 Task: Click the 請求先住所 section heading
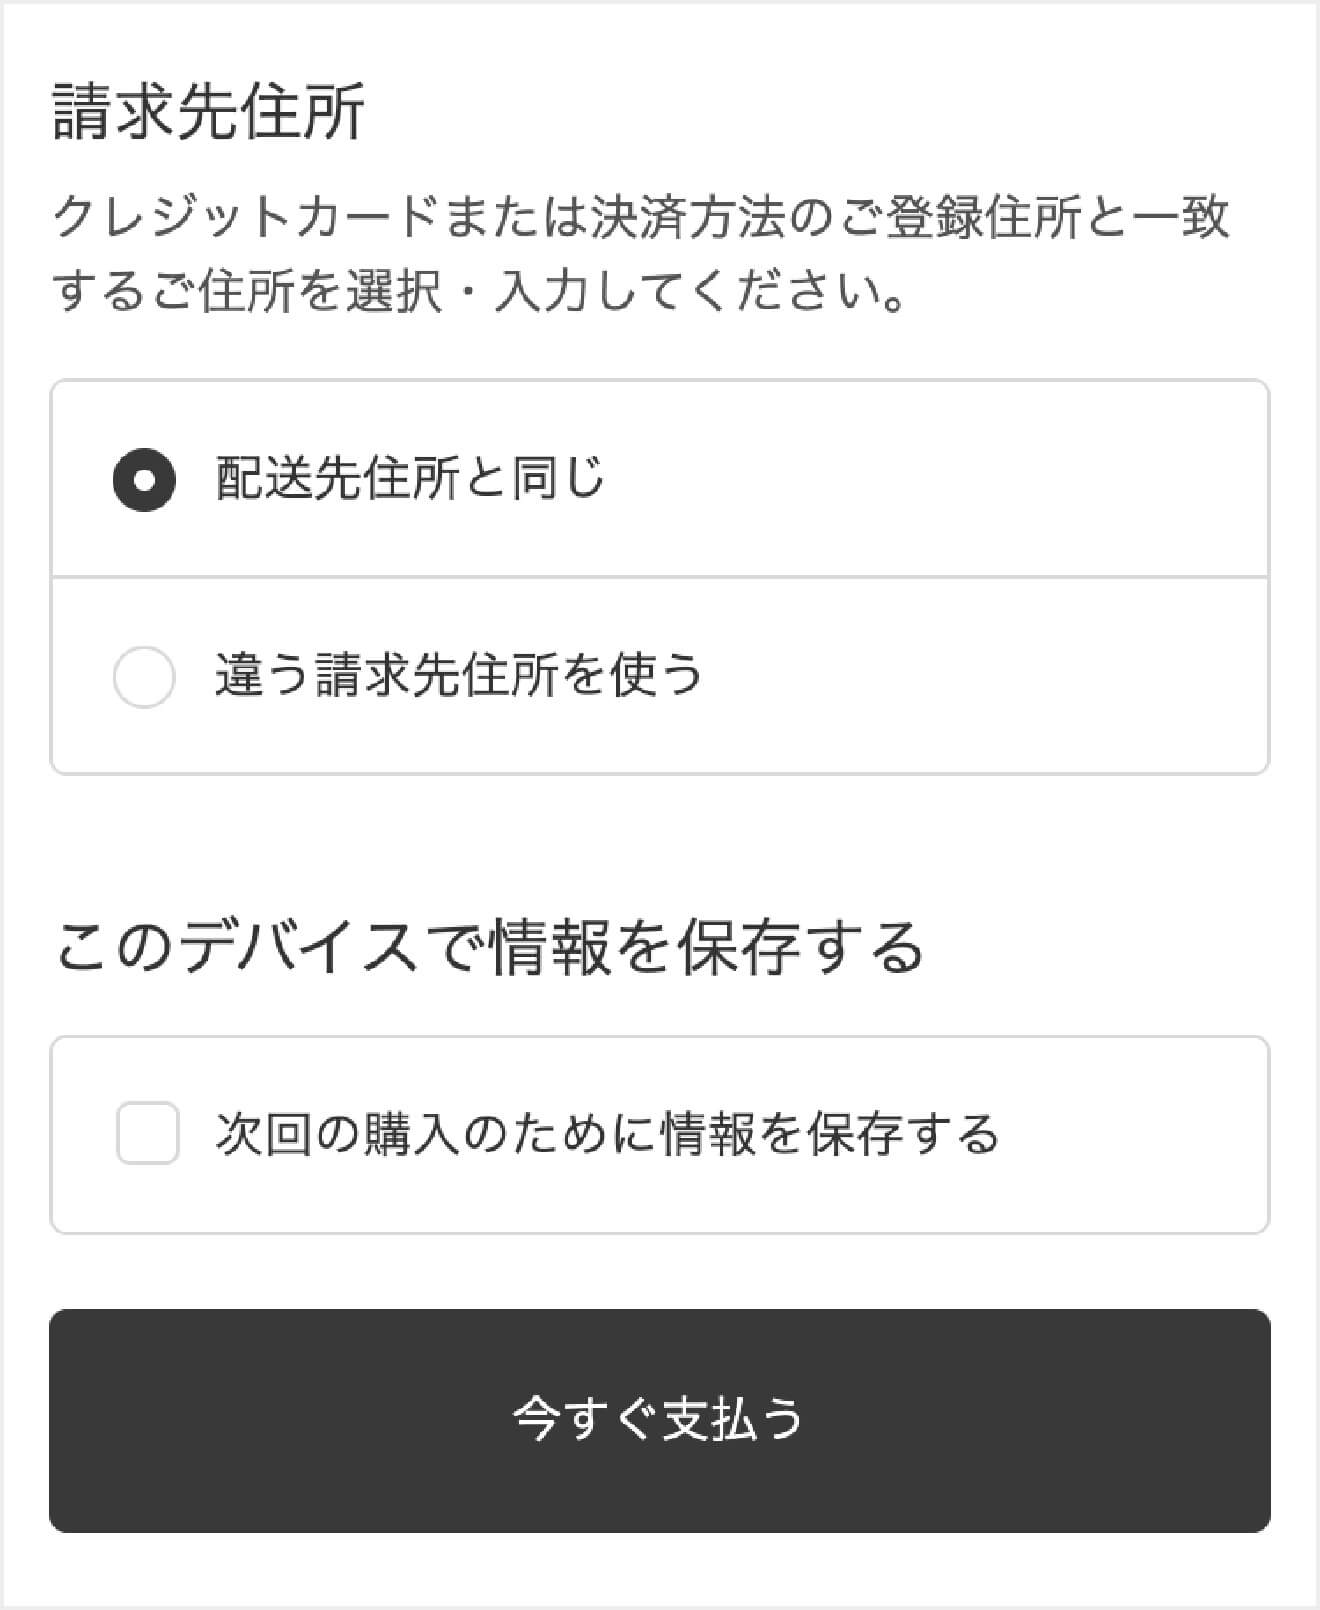208,112
